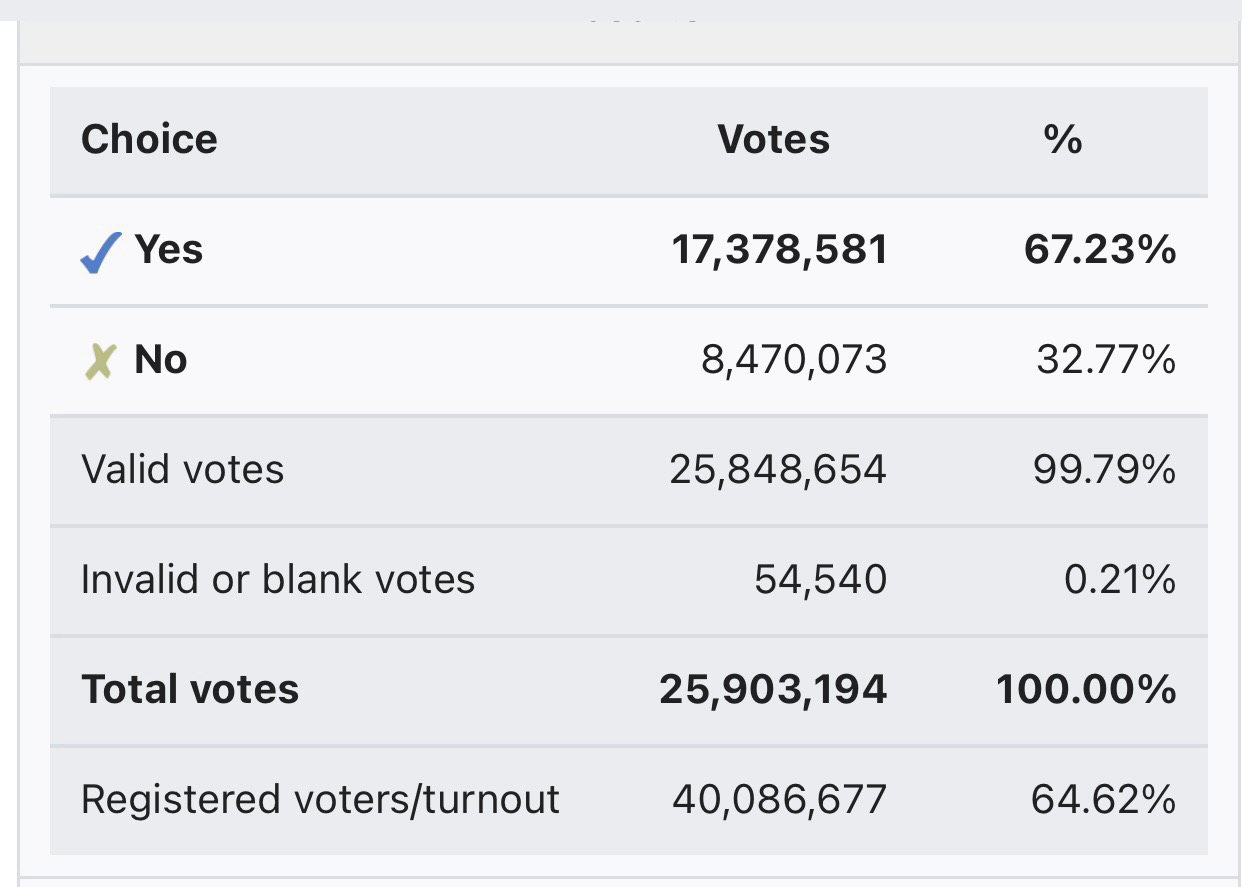Image resolution: width=1242 pixels, height=887 pixels.
Task: Click the % column header
Action: click(x=1063, y=139)
